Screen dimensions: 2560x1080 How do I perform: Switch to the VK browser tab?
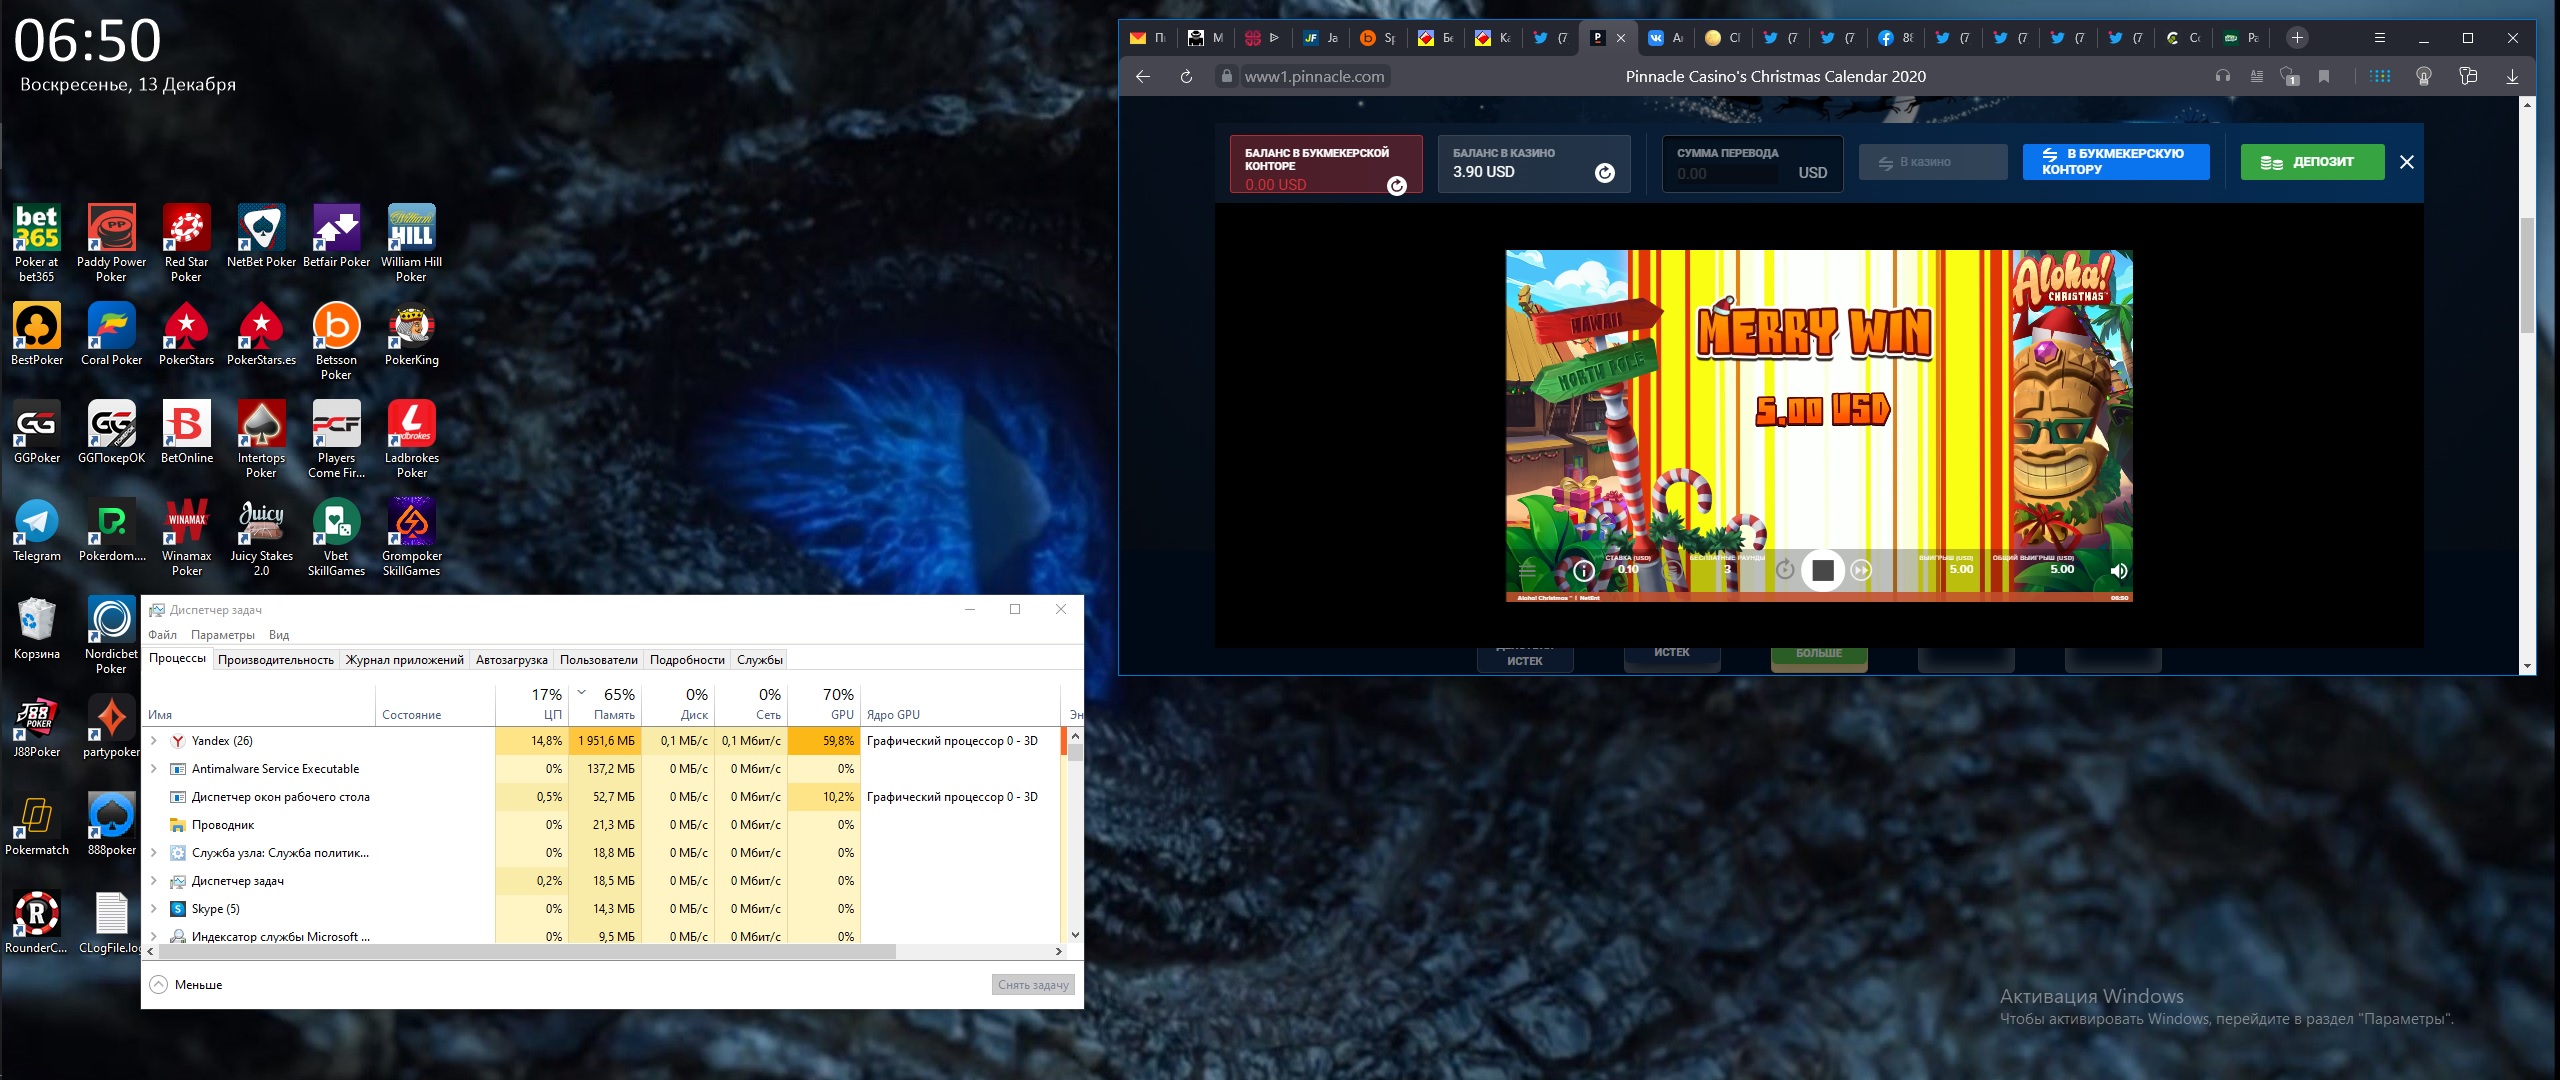(1665, 38)
